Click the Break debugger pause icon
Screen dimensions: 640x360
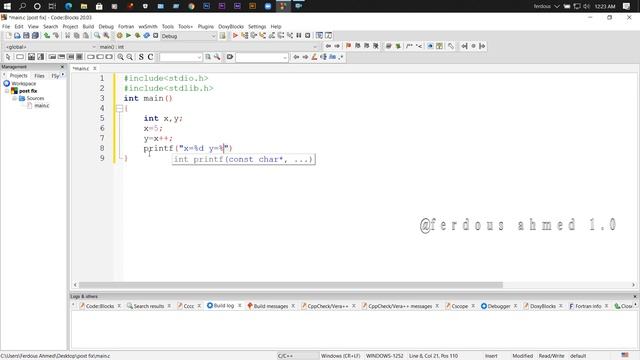pyautogui.click(x=299, y=36)
